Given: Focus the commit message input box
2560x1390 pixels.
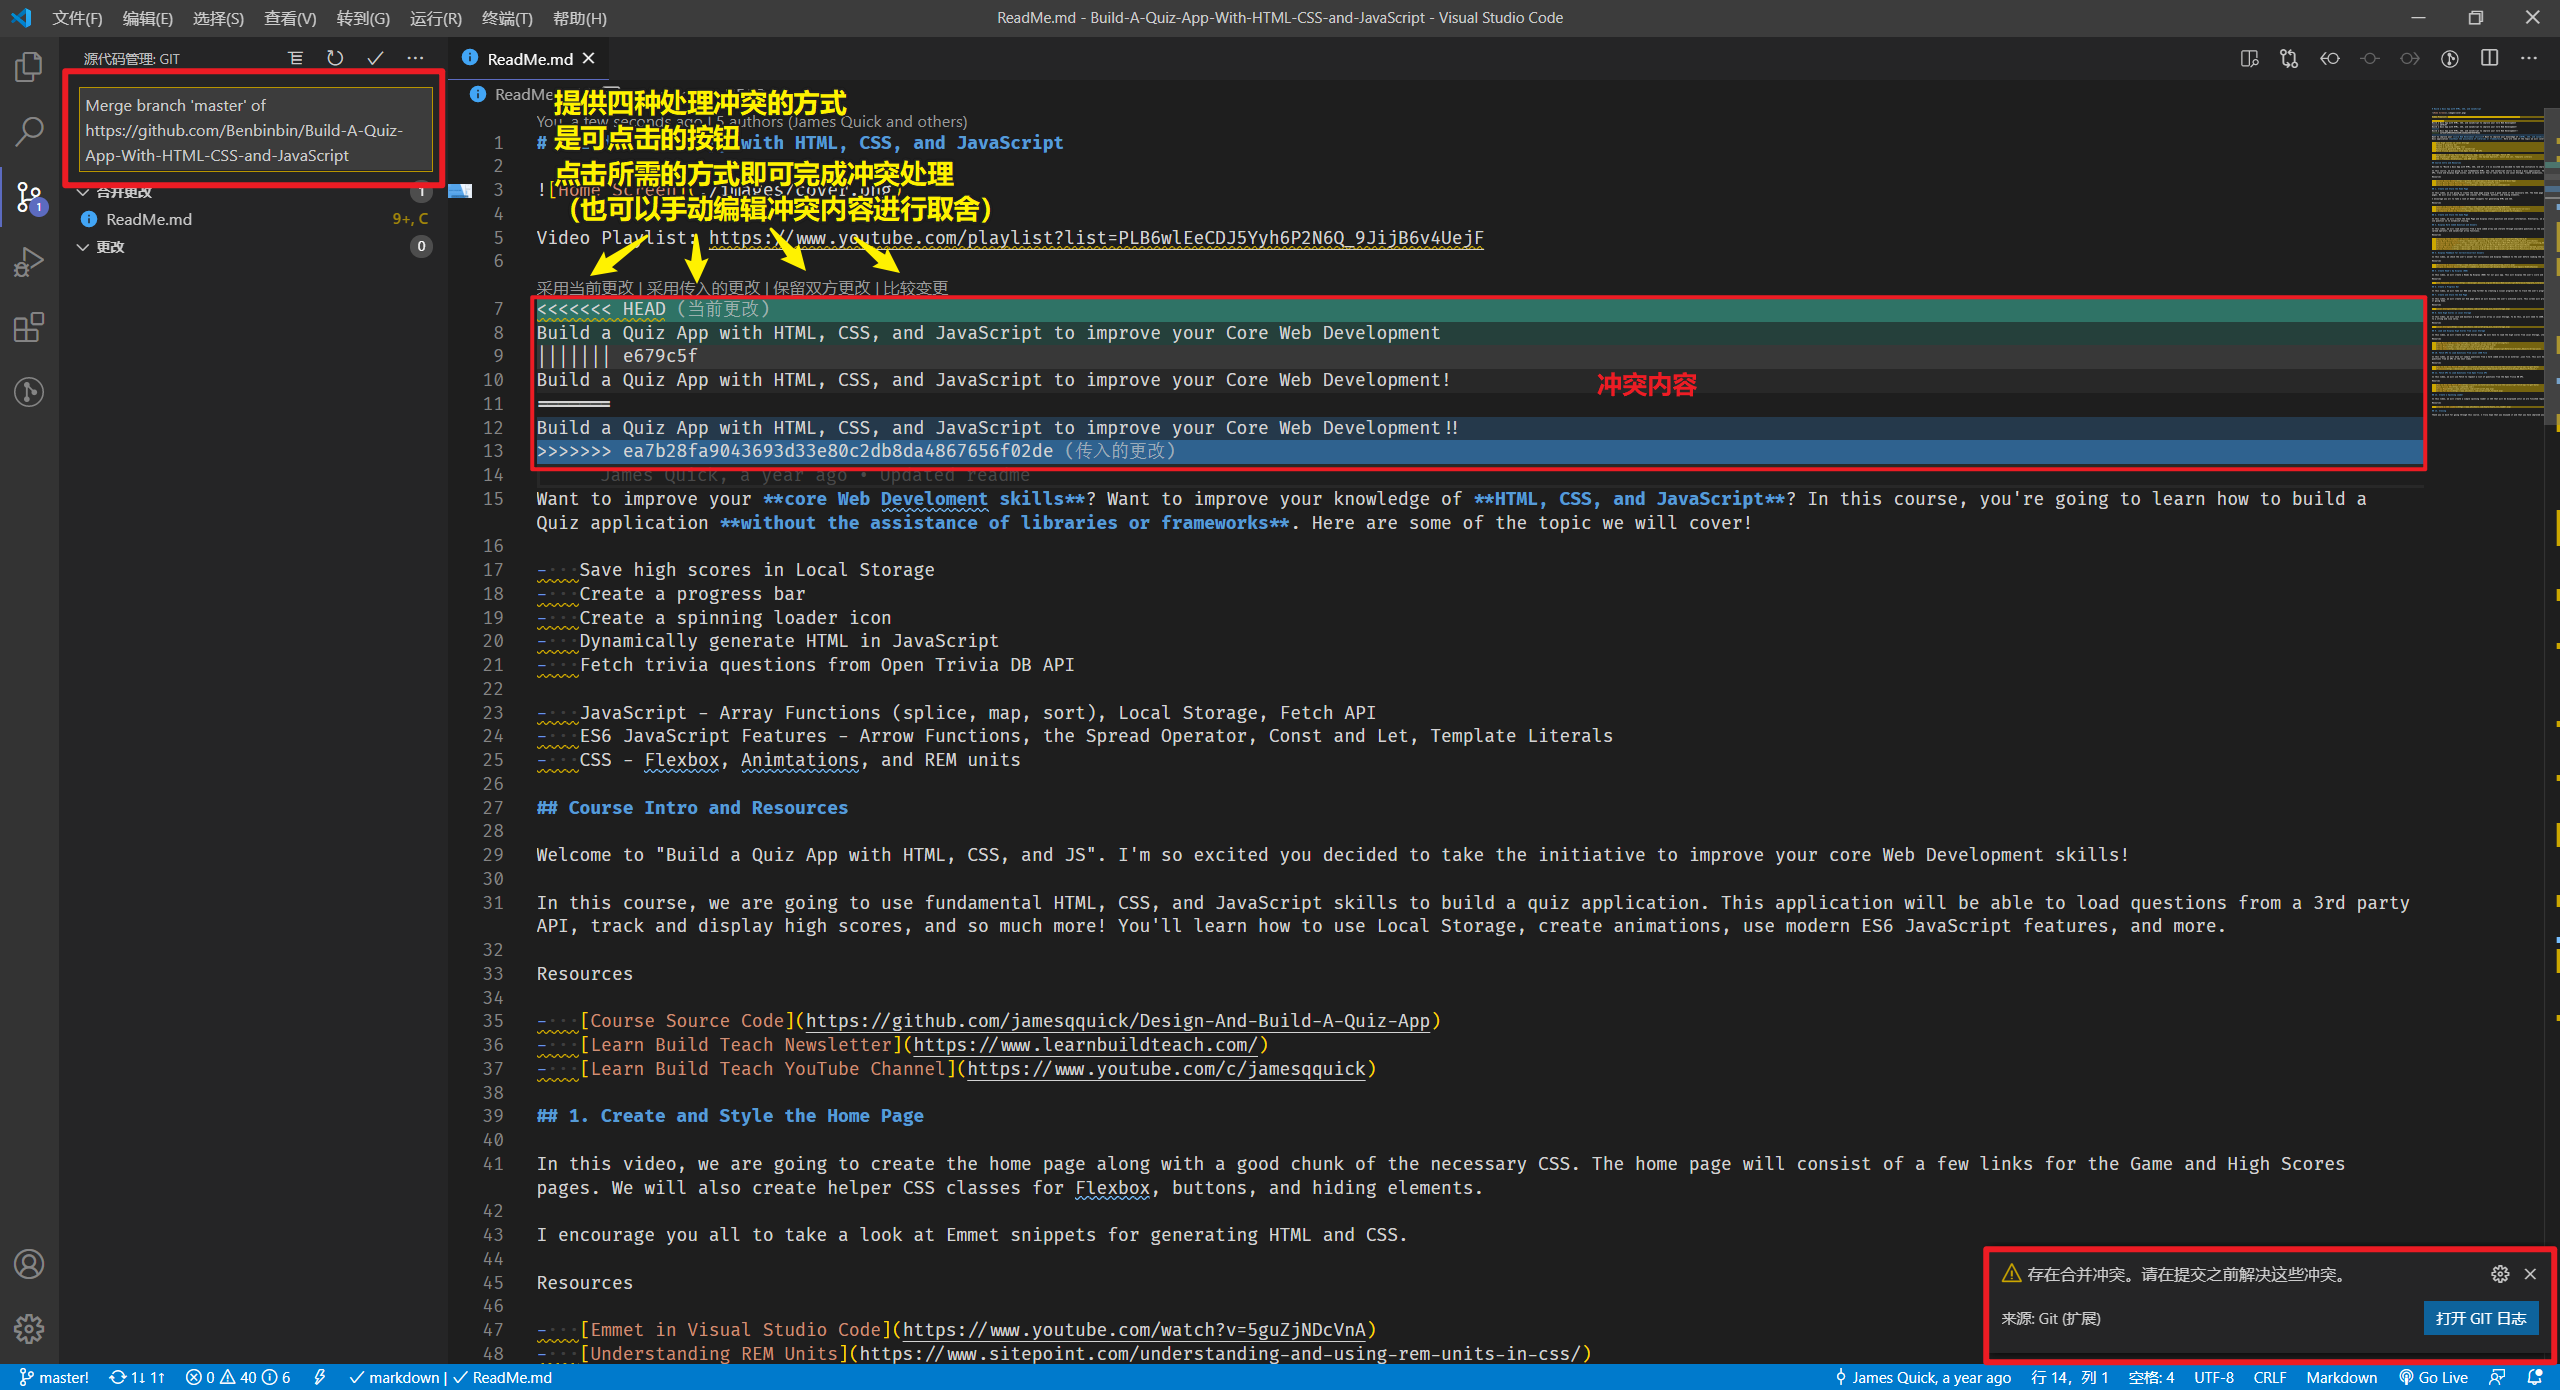Looking at the screenshot, I should click(255, 130).
